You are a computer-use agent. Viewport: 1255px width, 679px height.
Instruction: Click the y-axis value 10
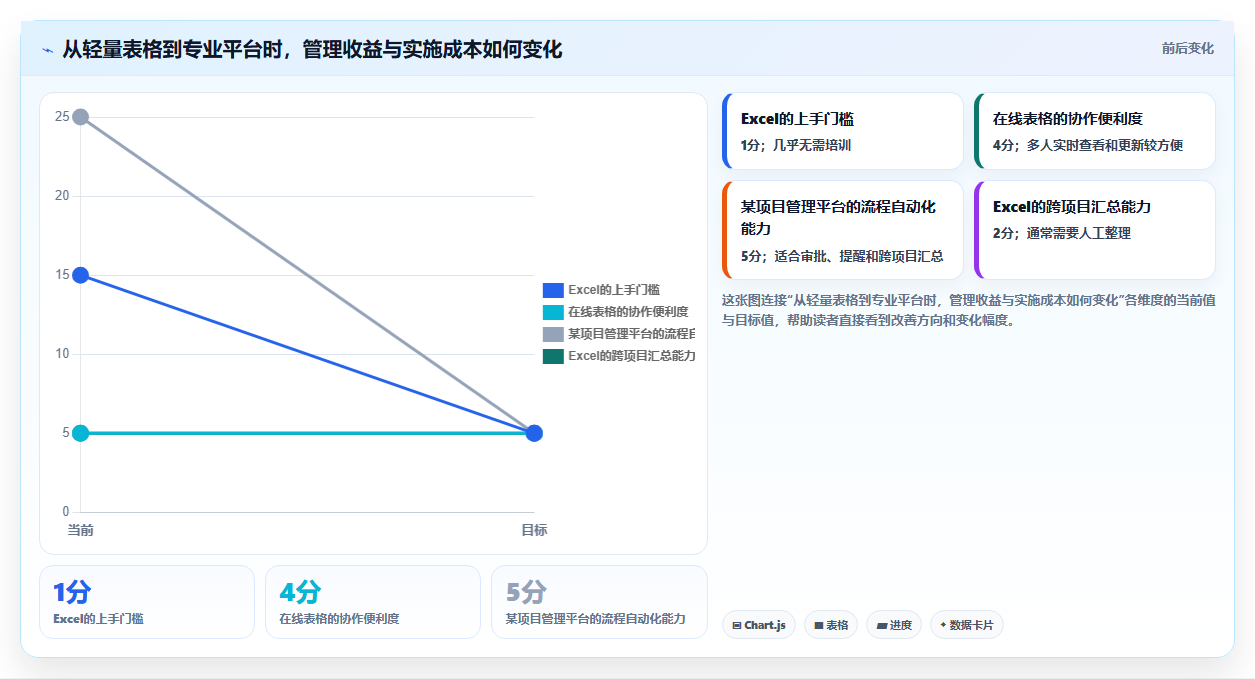tap(62, 354)
